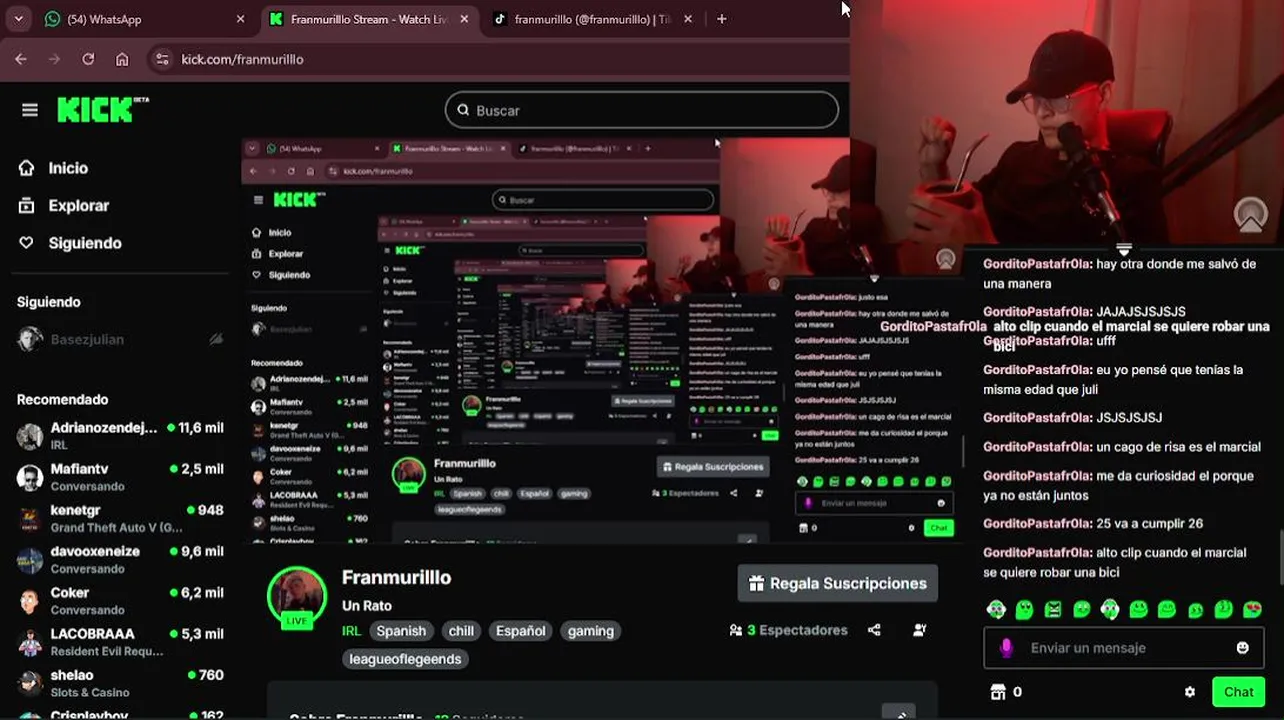Go back in browser history
The height and width of the screenshot is (720, 1284).
21,59
